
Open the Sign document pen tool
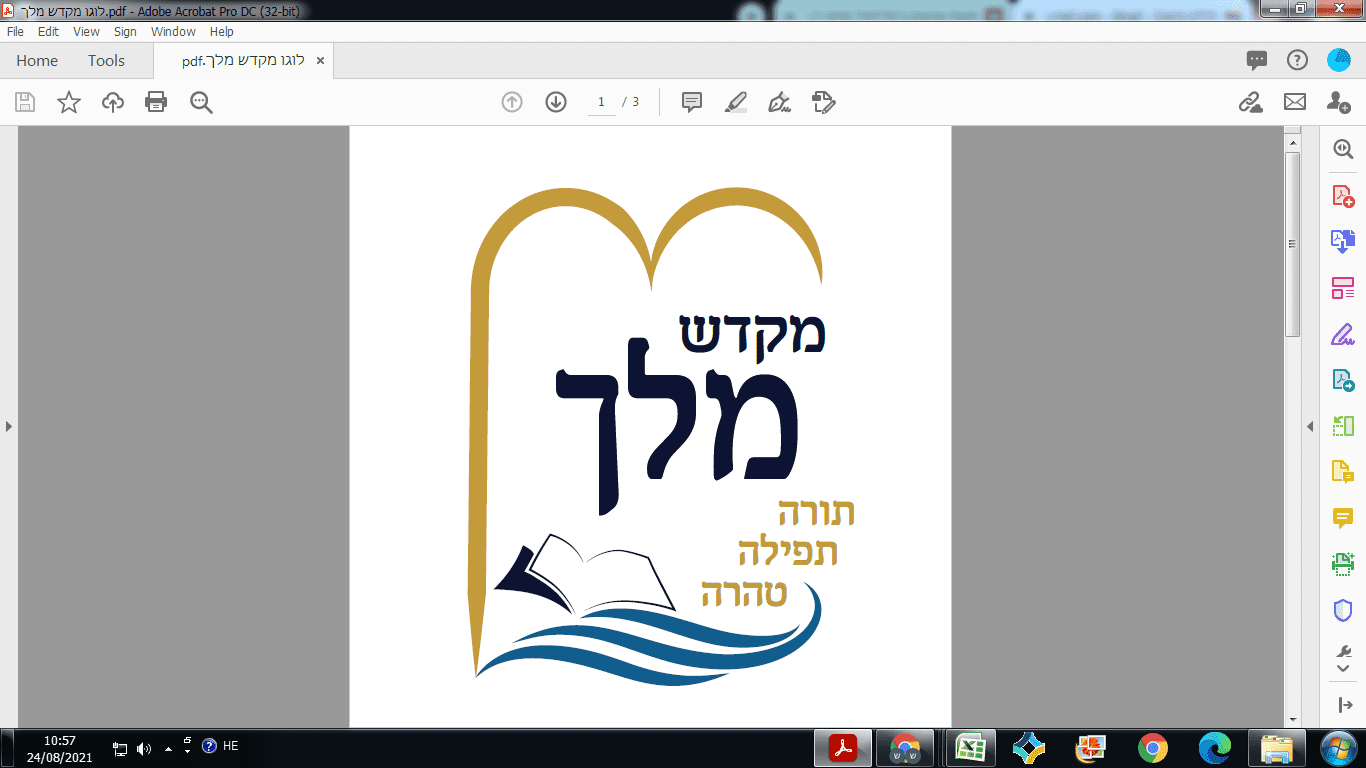pyautogui.click(x=779, y=102)
